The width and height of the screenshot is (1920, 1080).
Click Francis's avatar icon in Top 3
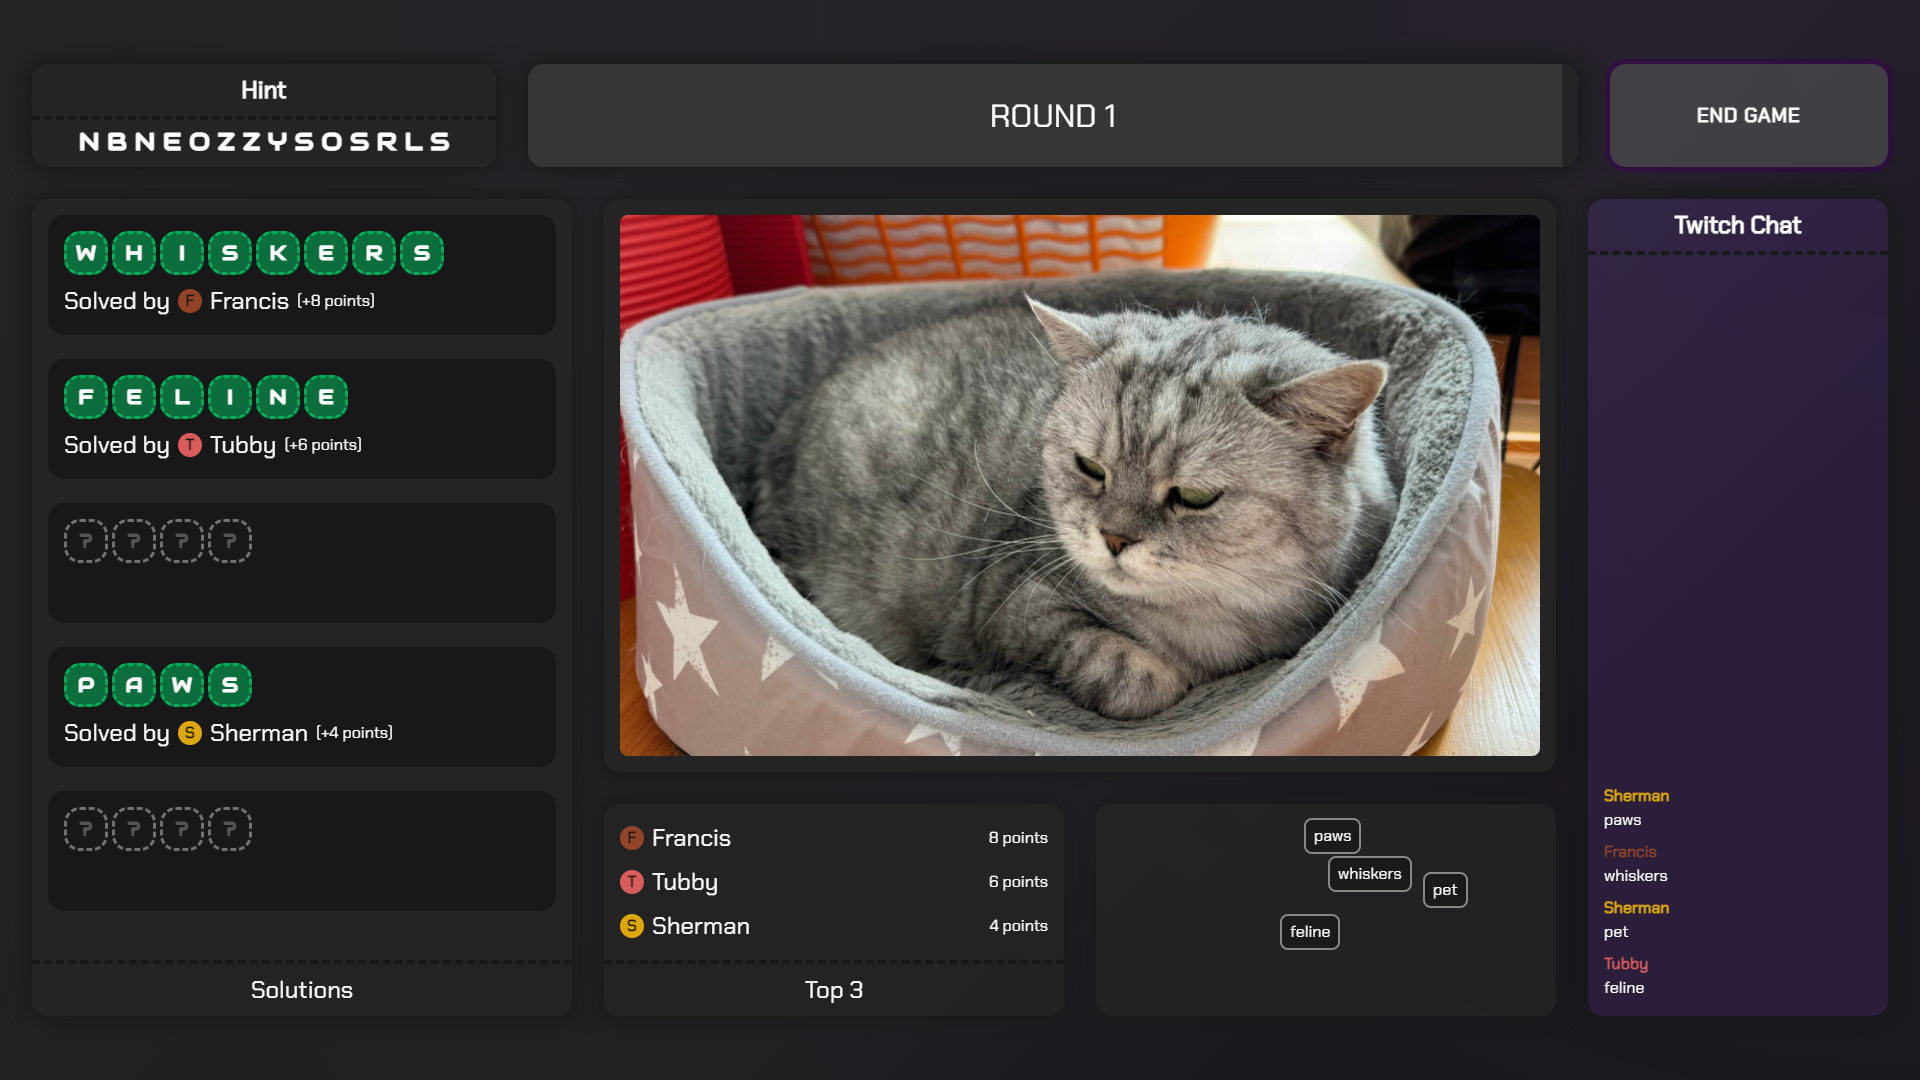pyautogui.click(x=631, y=838)
